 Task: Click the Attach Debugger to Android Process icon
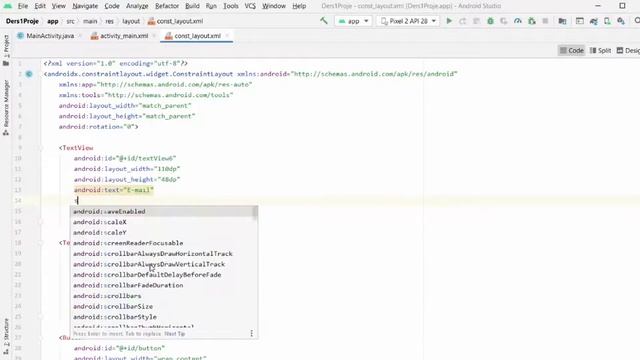[531, 21]
